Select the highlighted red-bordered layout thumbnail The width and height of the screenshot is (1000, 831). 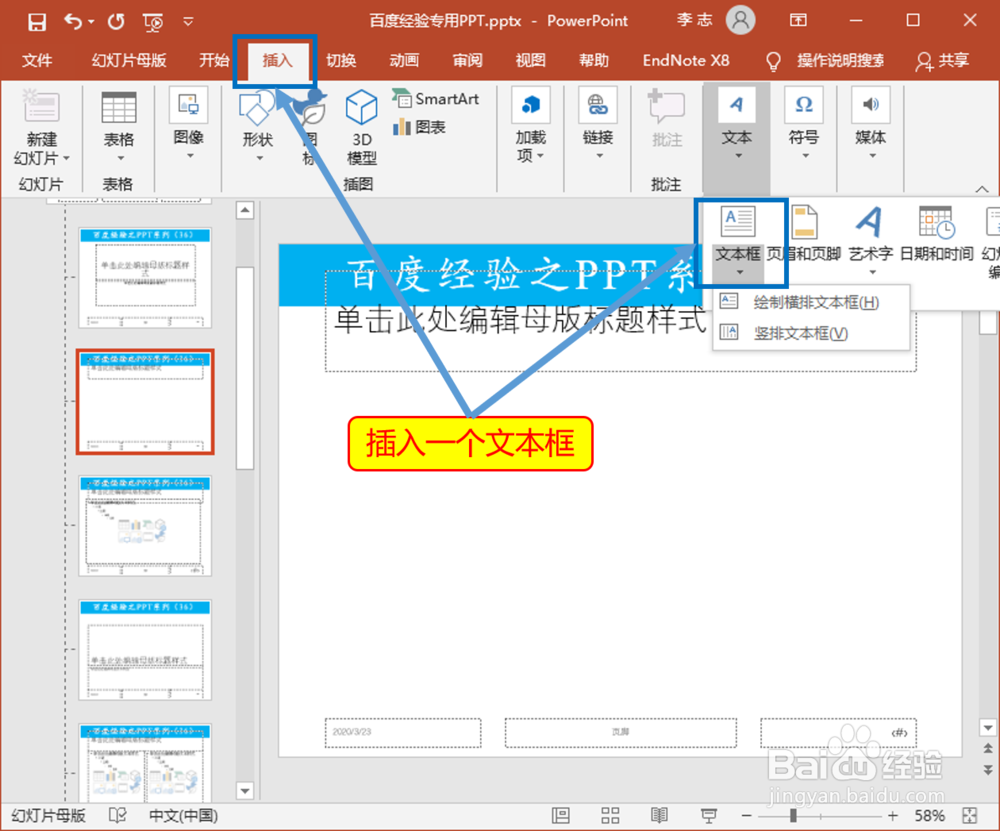(145, 402)
